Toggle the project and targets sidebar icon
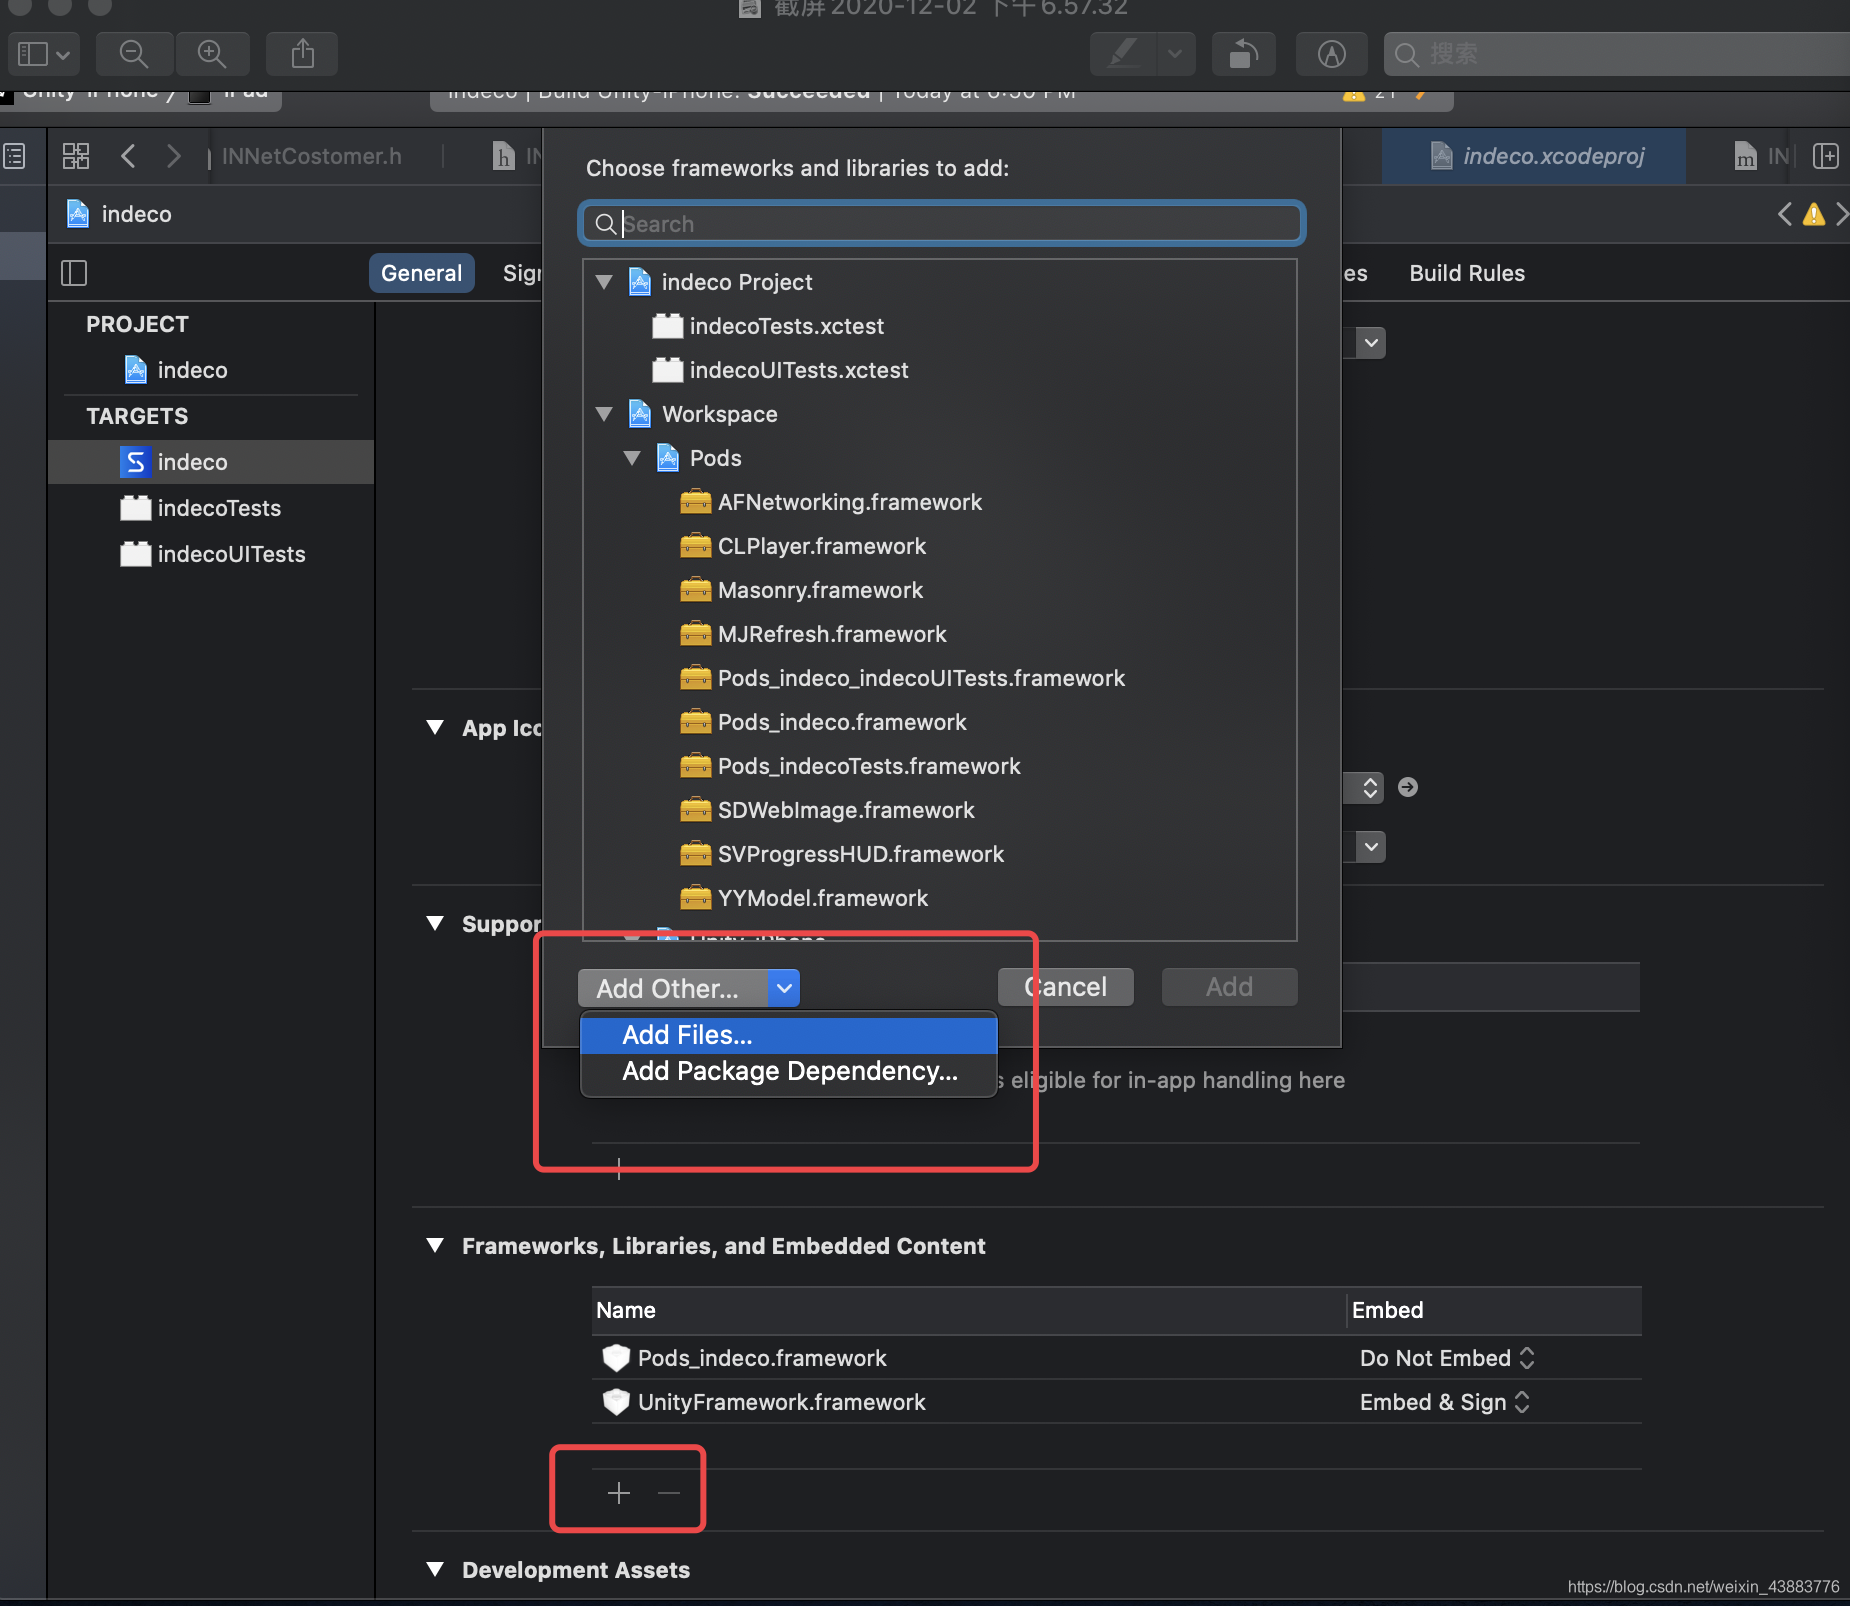The height and width of the screenshot is (1606, 1850). [74, 273]
